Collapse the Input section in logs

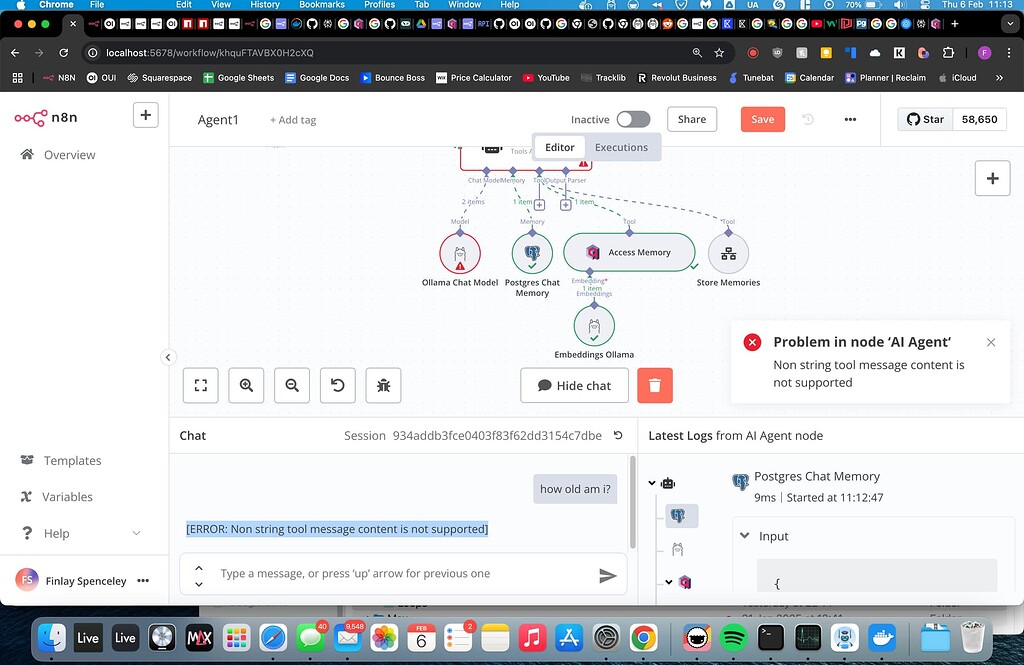click(x=744, y=536)
